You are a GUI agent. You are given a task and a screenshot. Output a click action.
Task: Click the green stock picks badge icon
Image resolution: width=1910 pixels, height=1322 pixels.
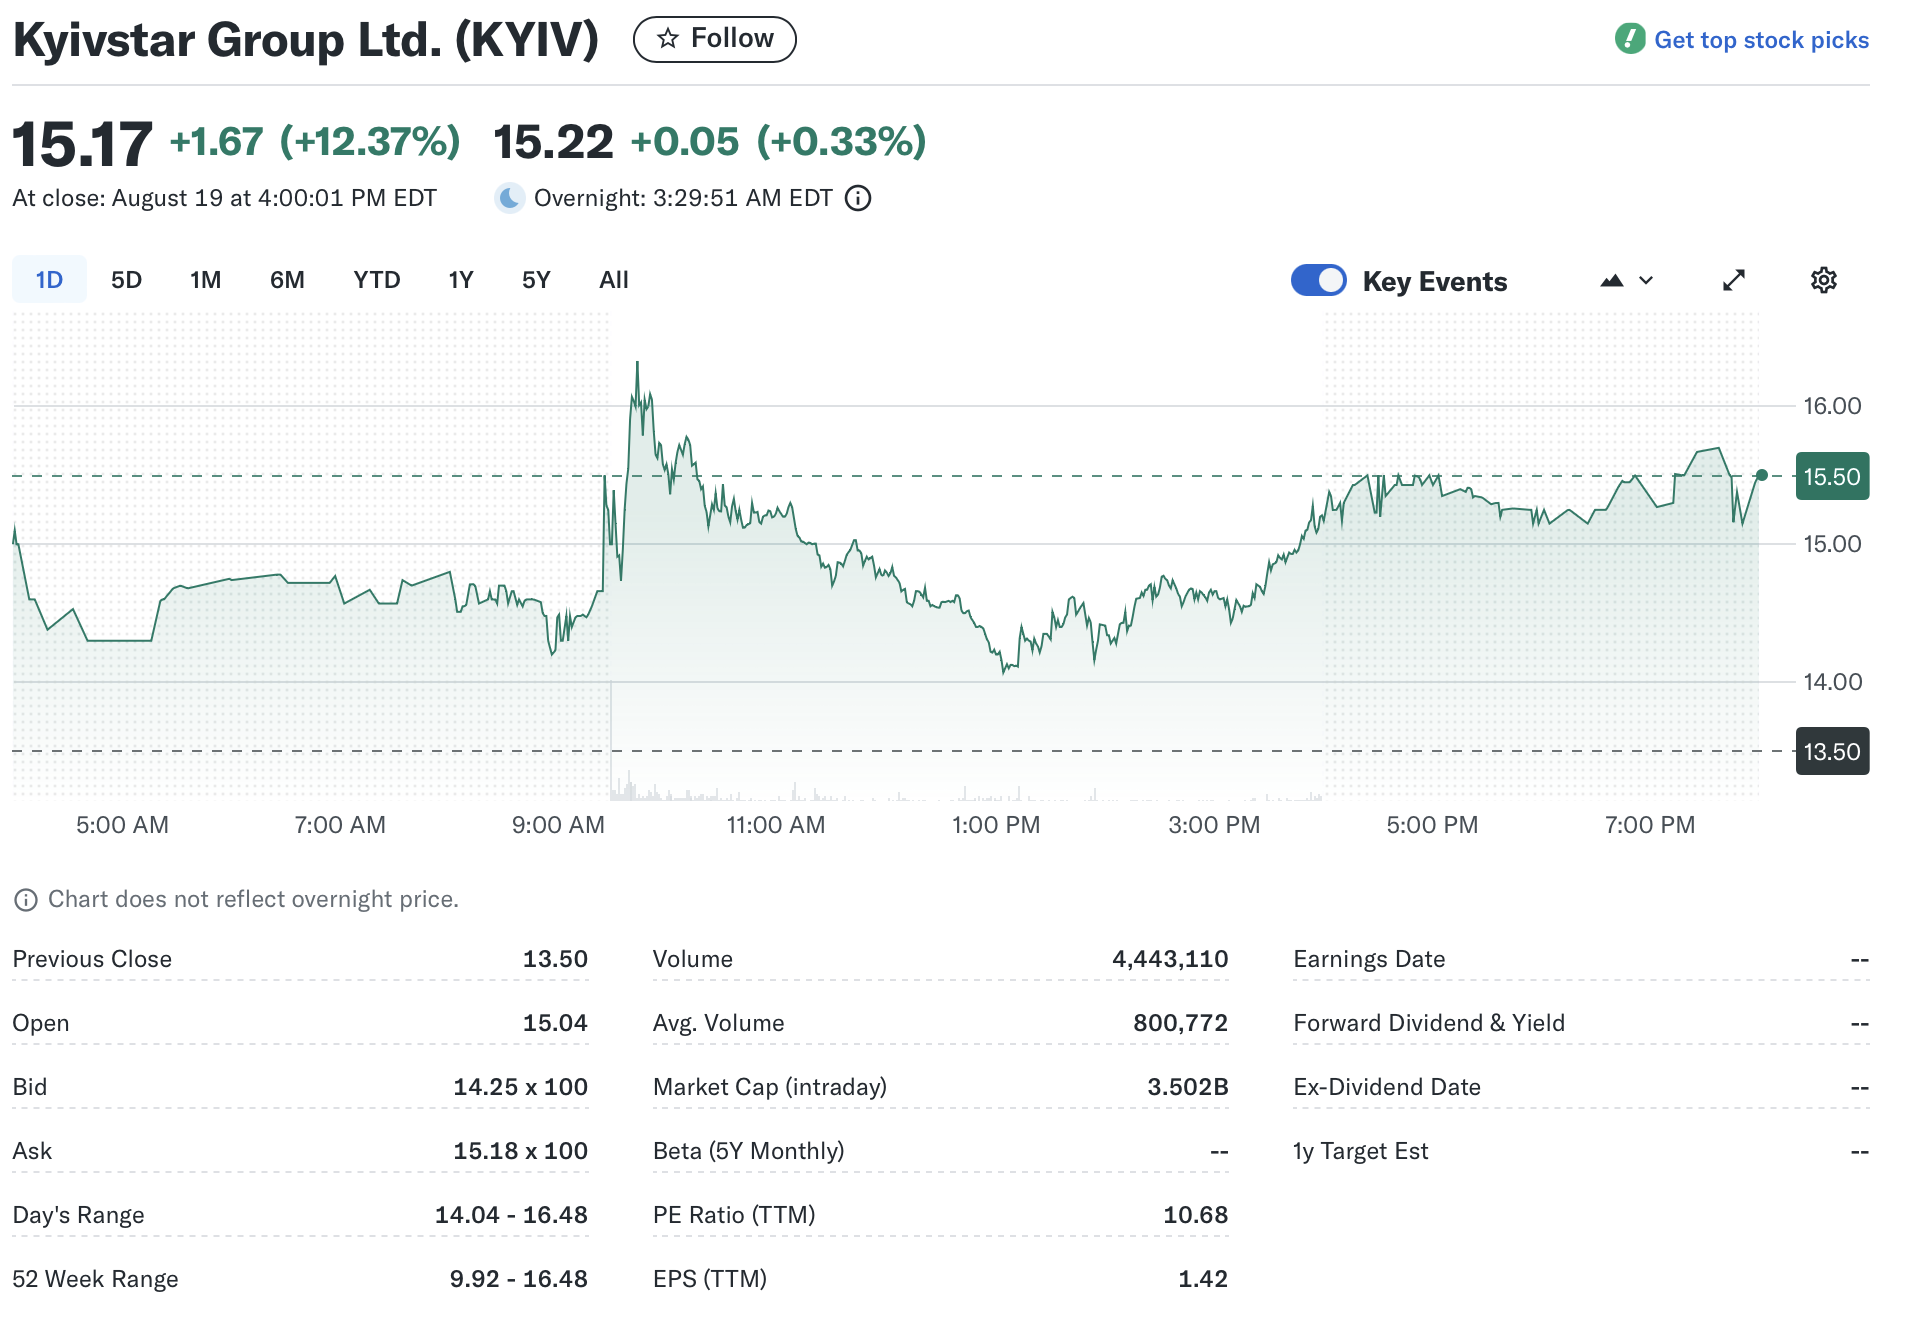point(1630,39)
